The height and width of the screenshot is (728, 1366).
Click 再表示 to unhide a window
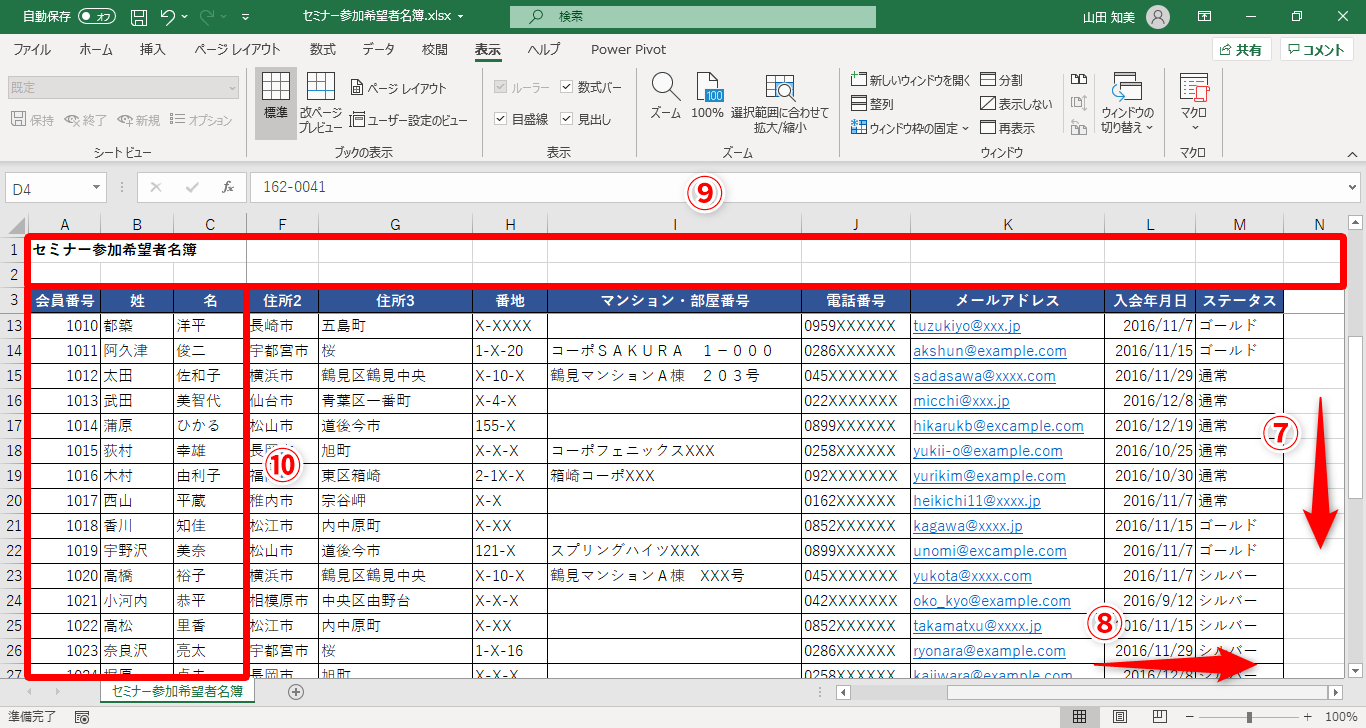coord(1008,128)
